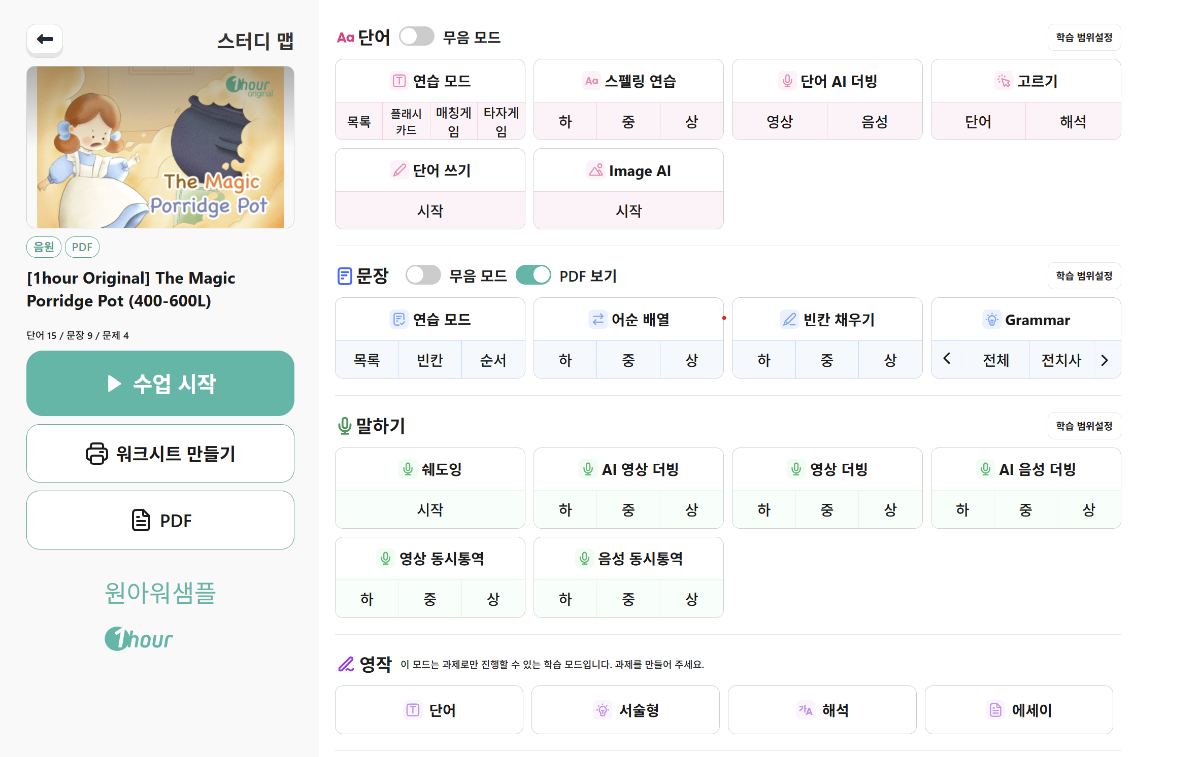Viewport: 1200px width, 757px height.
Task: Toggle 무음 모드 switch in 단어 section
Action: 417,37
